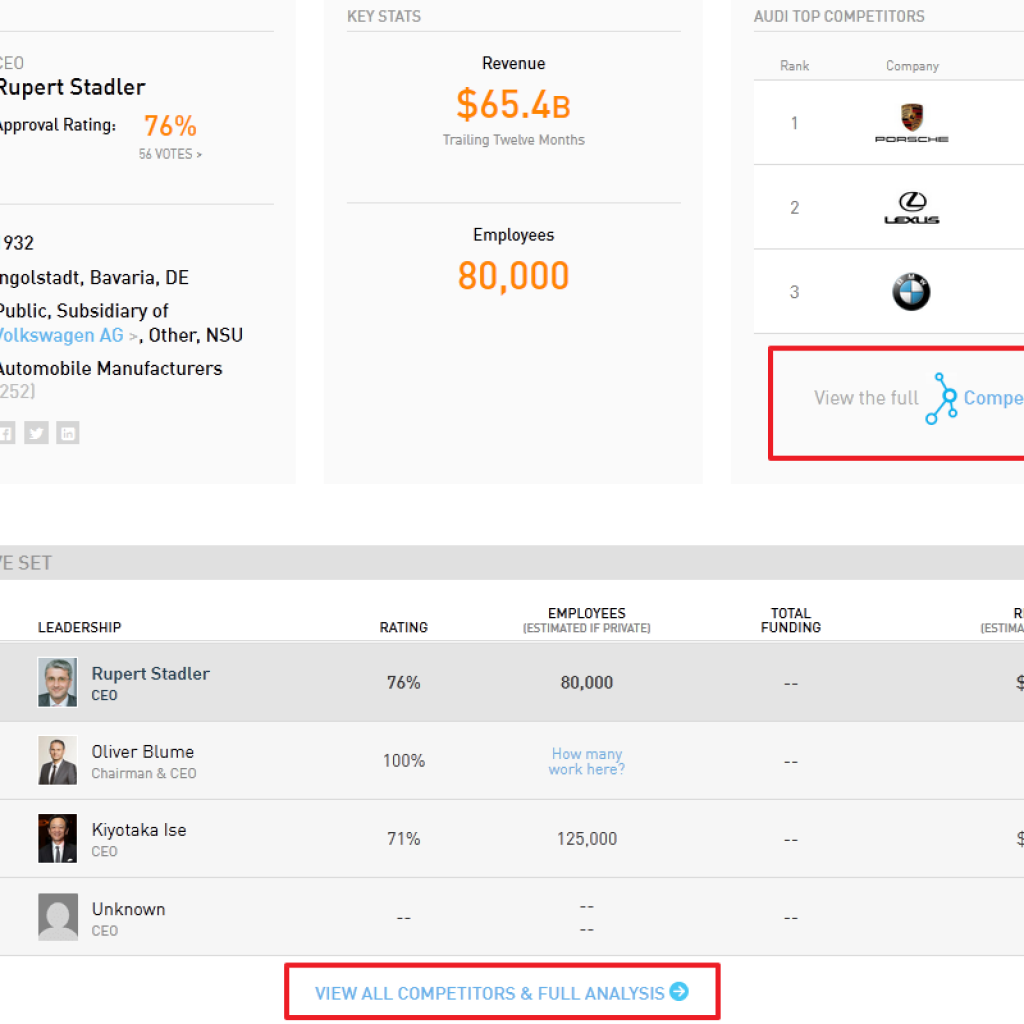Click the 71% rating for Kiyotaka Ise
The image size is (1024, 1024).
[404, 839]
